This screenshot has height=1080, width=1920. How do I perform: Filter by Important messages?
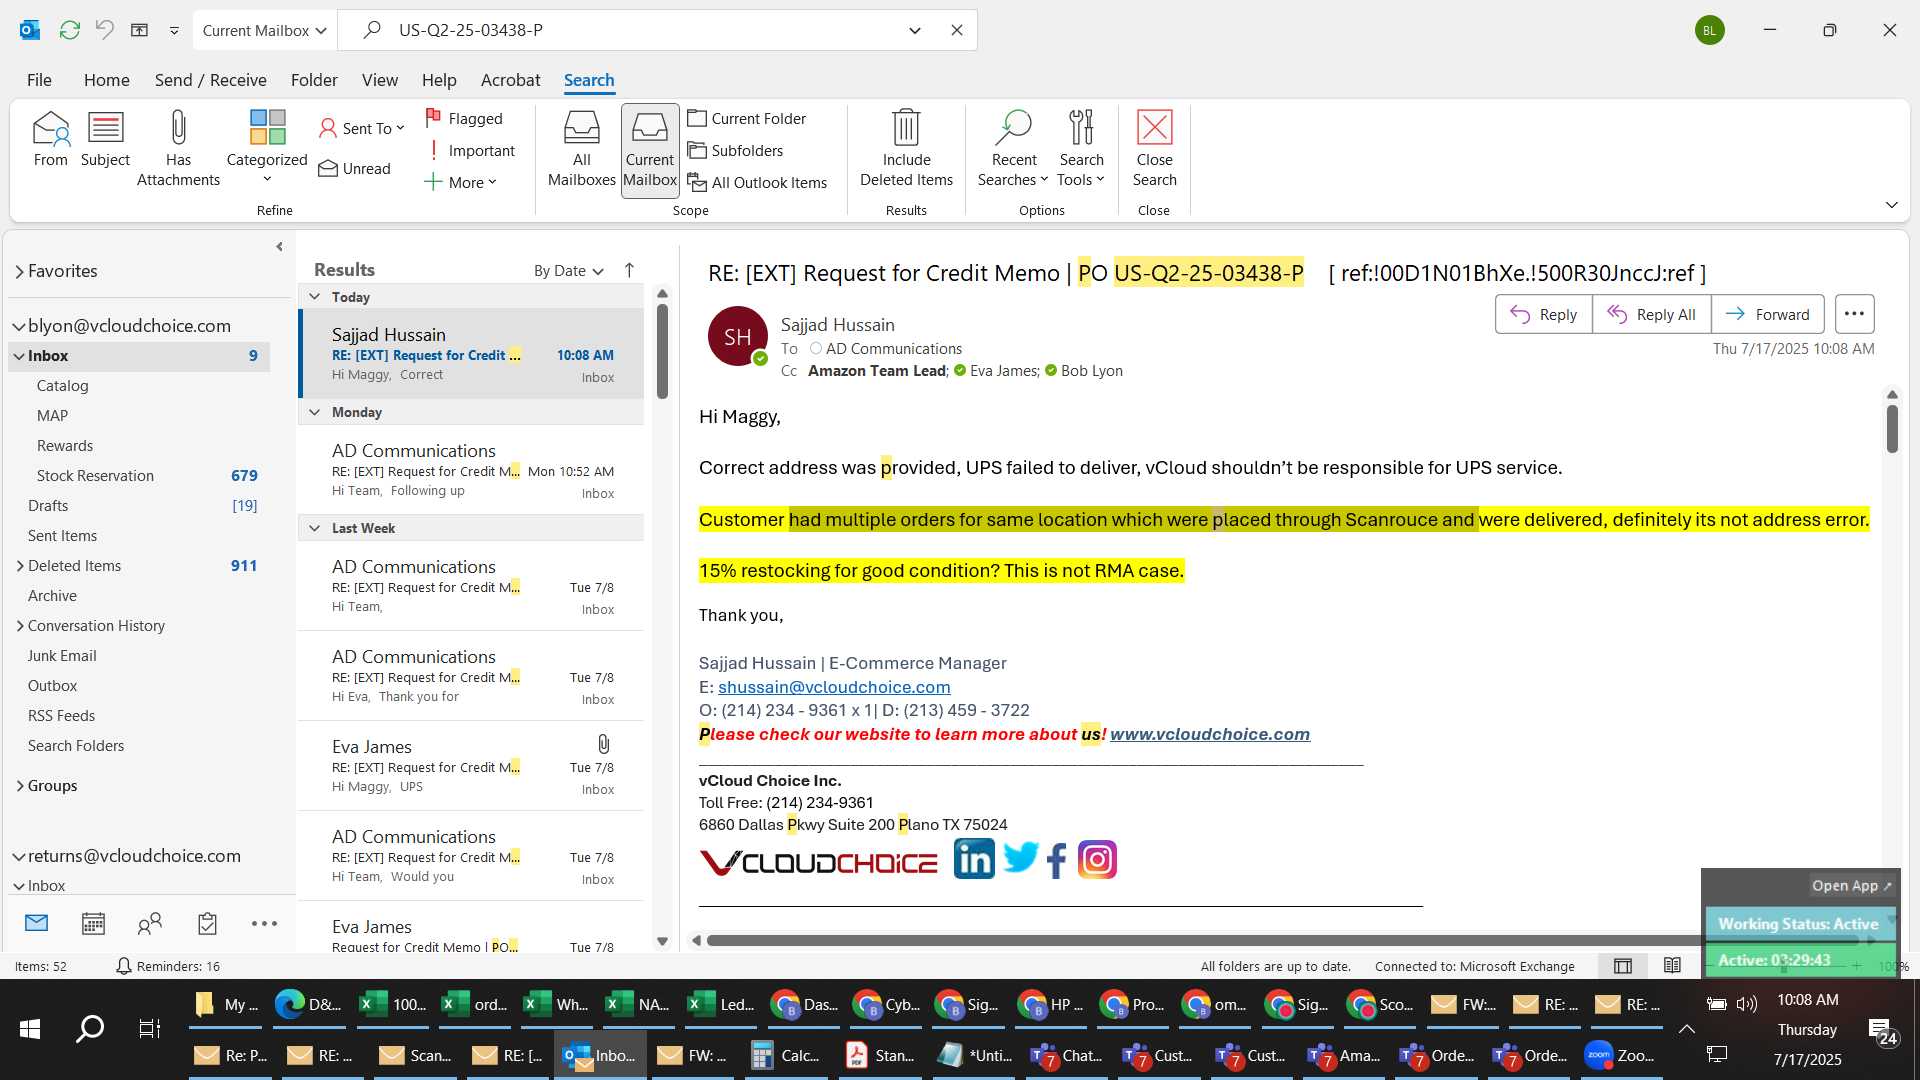point(470,150)
